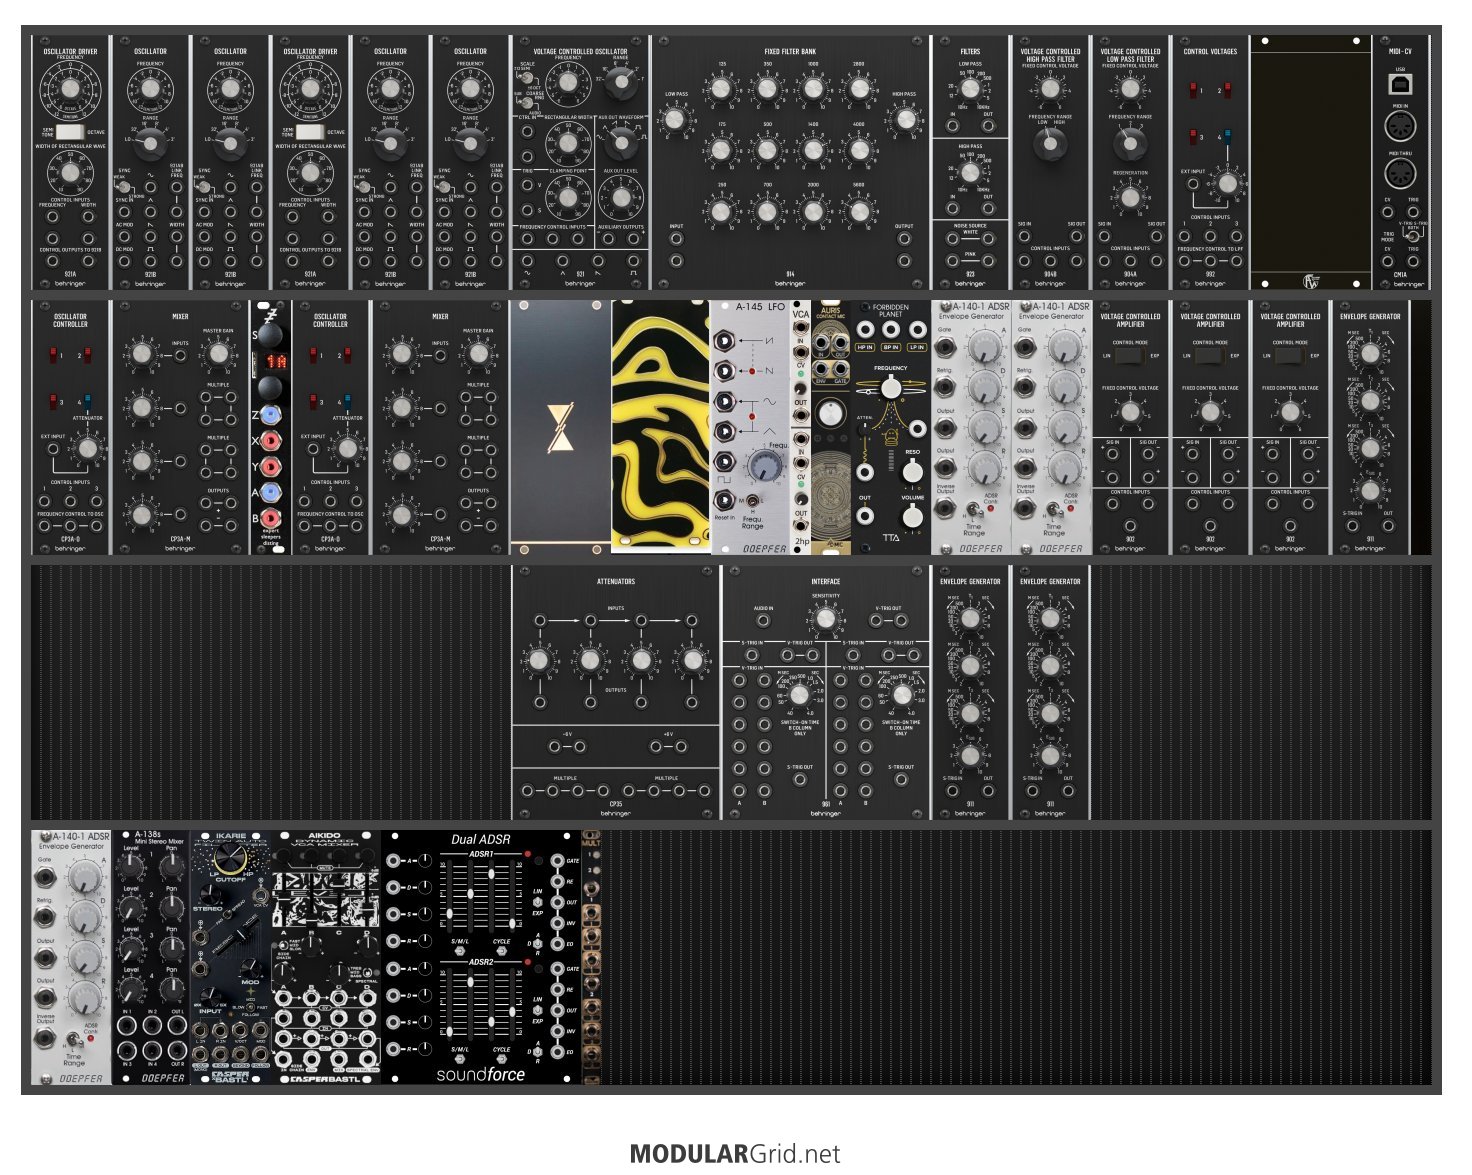Click the A-145 LFO square wave output jack
1472x1175 pixels.
coord(723,462)
